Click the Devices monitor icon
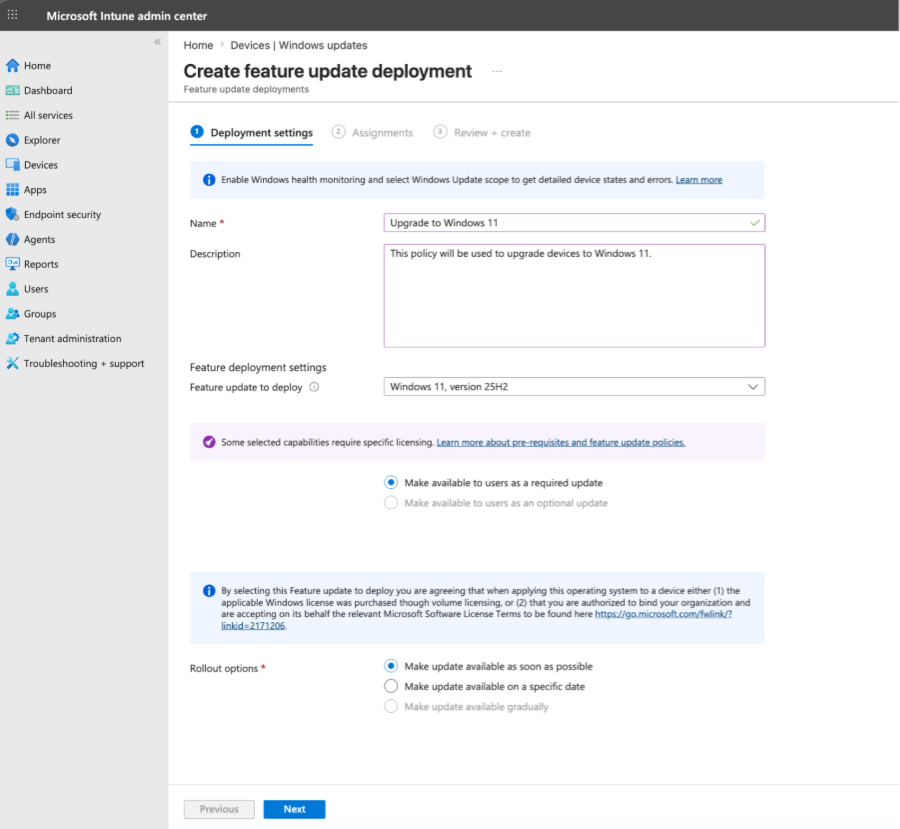 tap(13, 165)
